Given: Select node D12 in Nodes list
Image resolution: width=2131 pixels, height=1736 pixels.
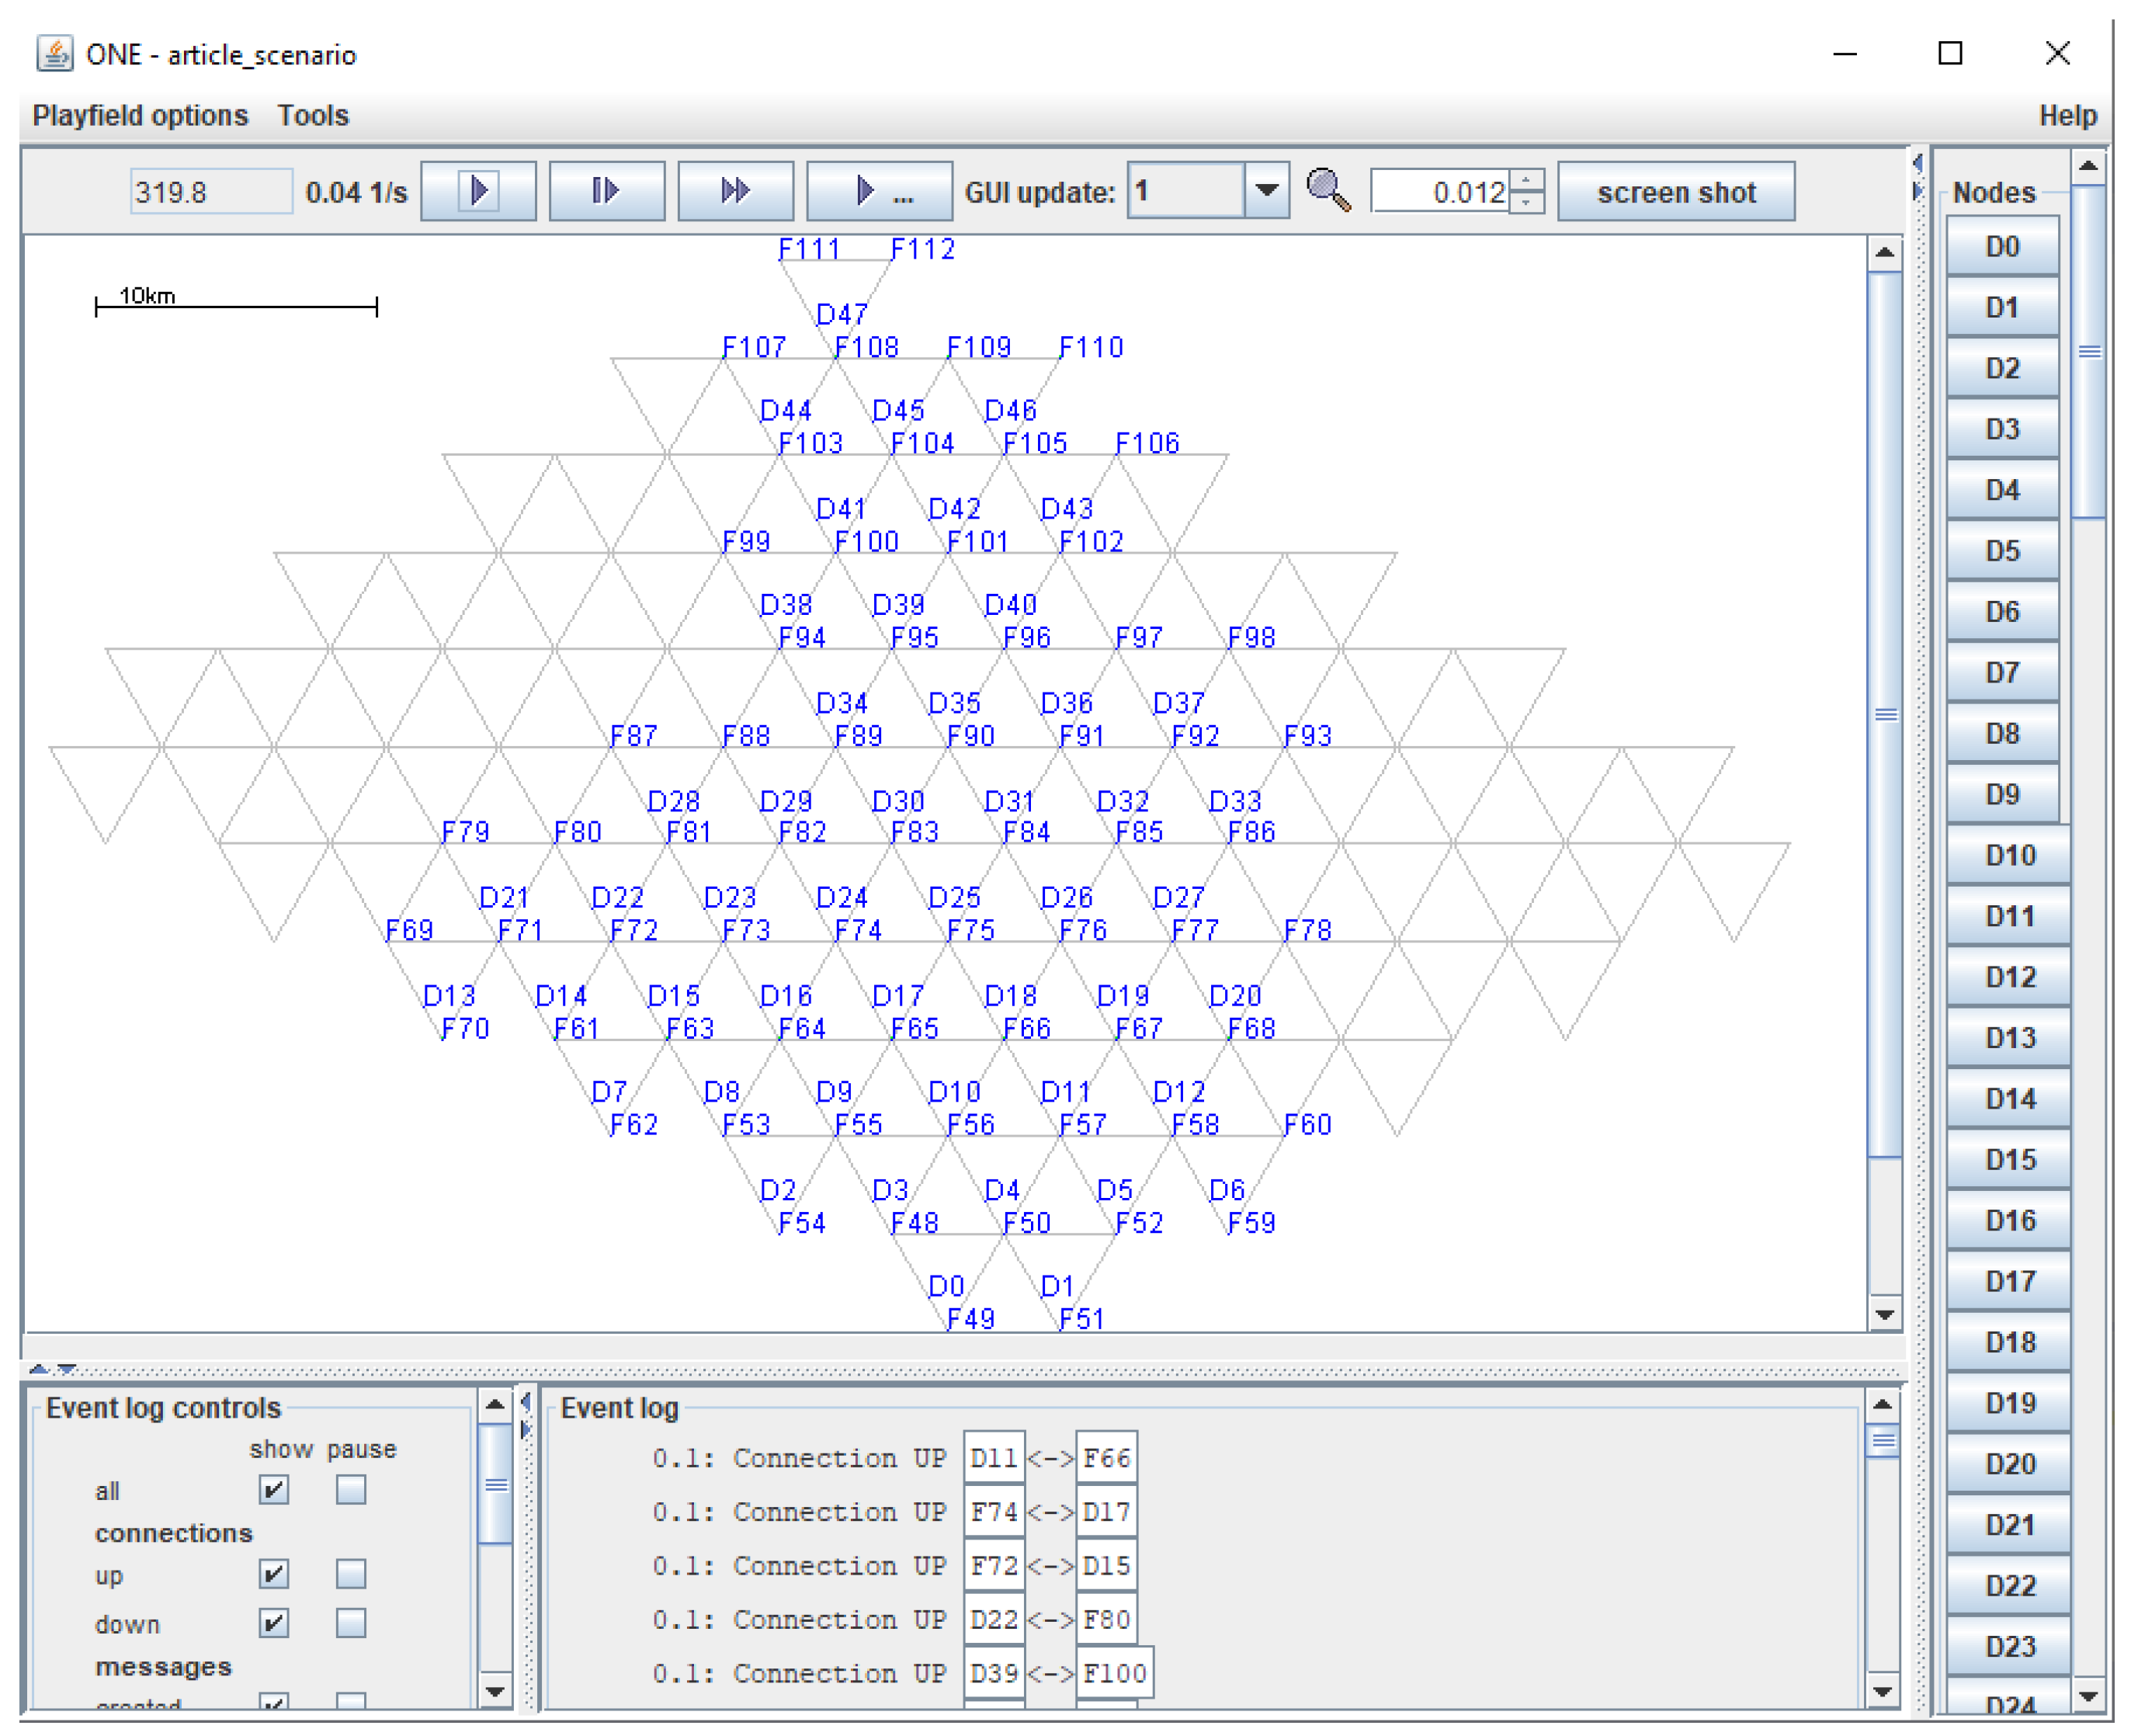Looking at the screenshot, I should (2009, 977).
